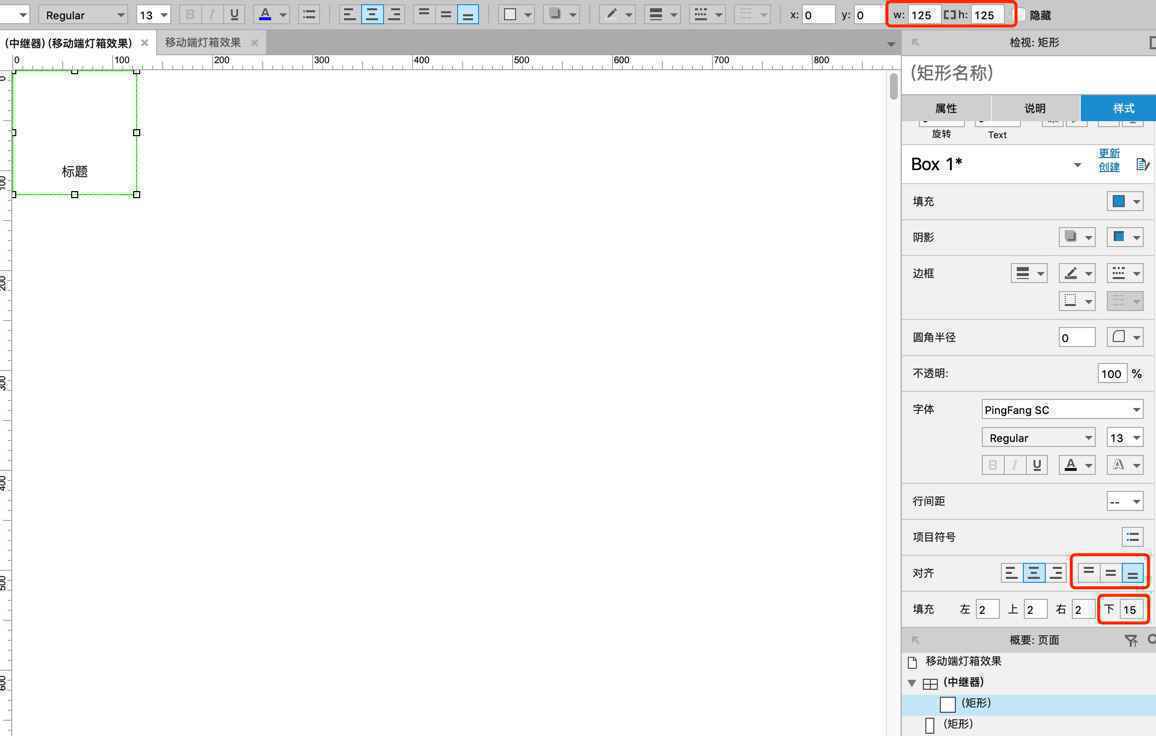Open the corner visibility dropdown
Viewport: 1156px width, 736px height.
point(1125,337)
